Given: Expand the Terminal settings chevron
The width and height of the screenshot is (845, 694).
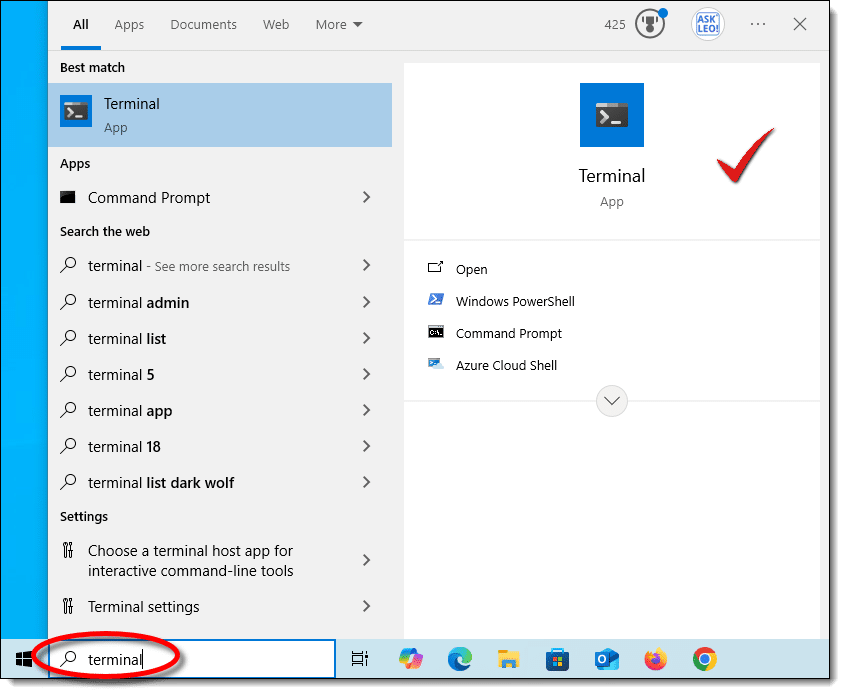Looking at the screenshot, I should point(366,606).
